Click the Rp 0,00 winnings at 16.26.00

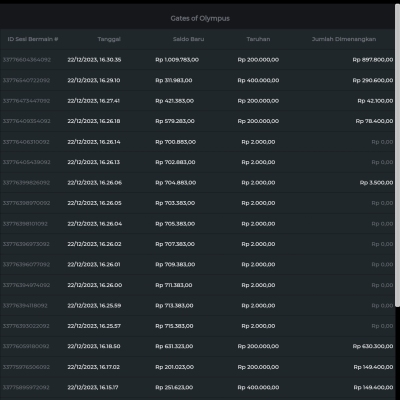point(382,285)
